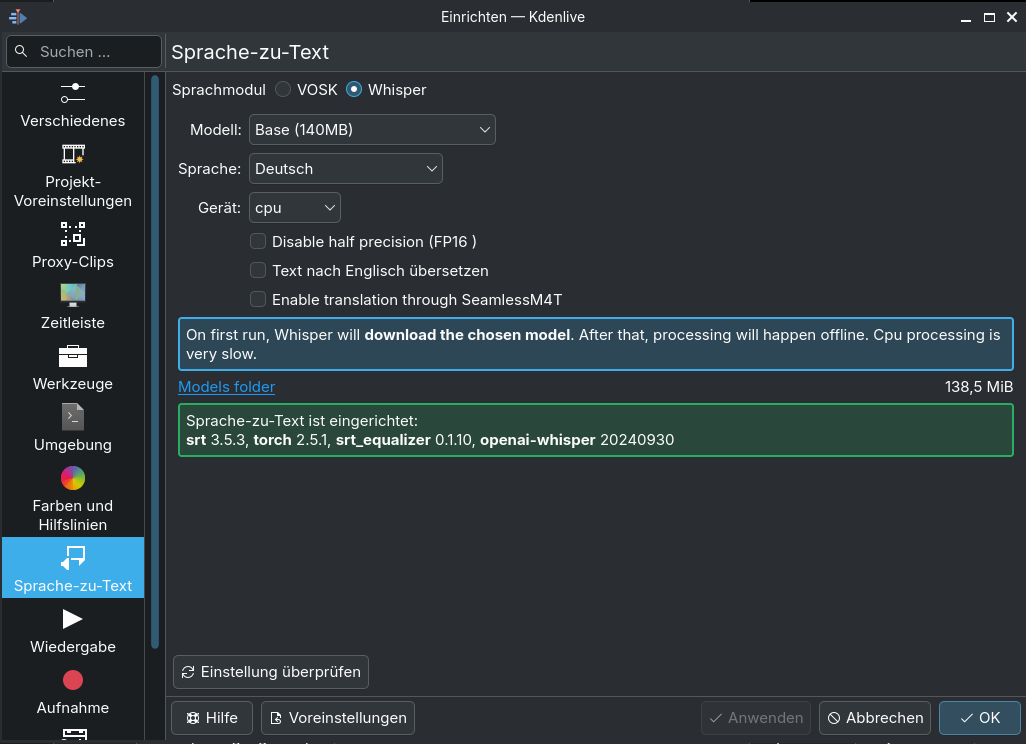Focus the Suchen search field
1026x744 pixels.
[84, 52]
